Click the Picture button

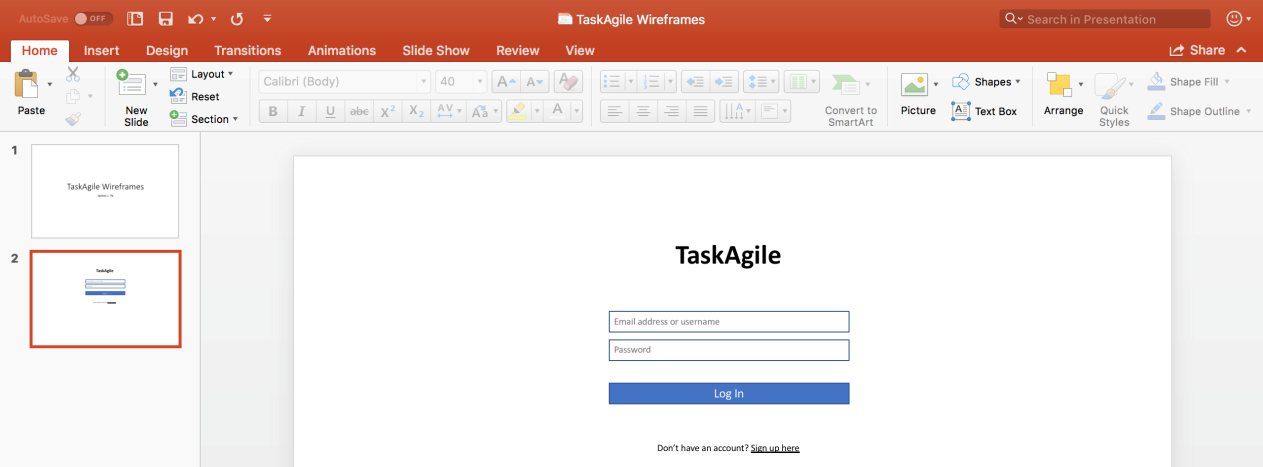pyautogui.click(x=917, y=95)
